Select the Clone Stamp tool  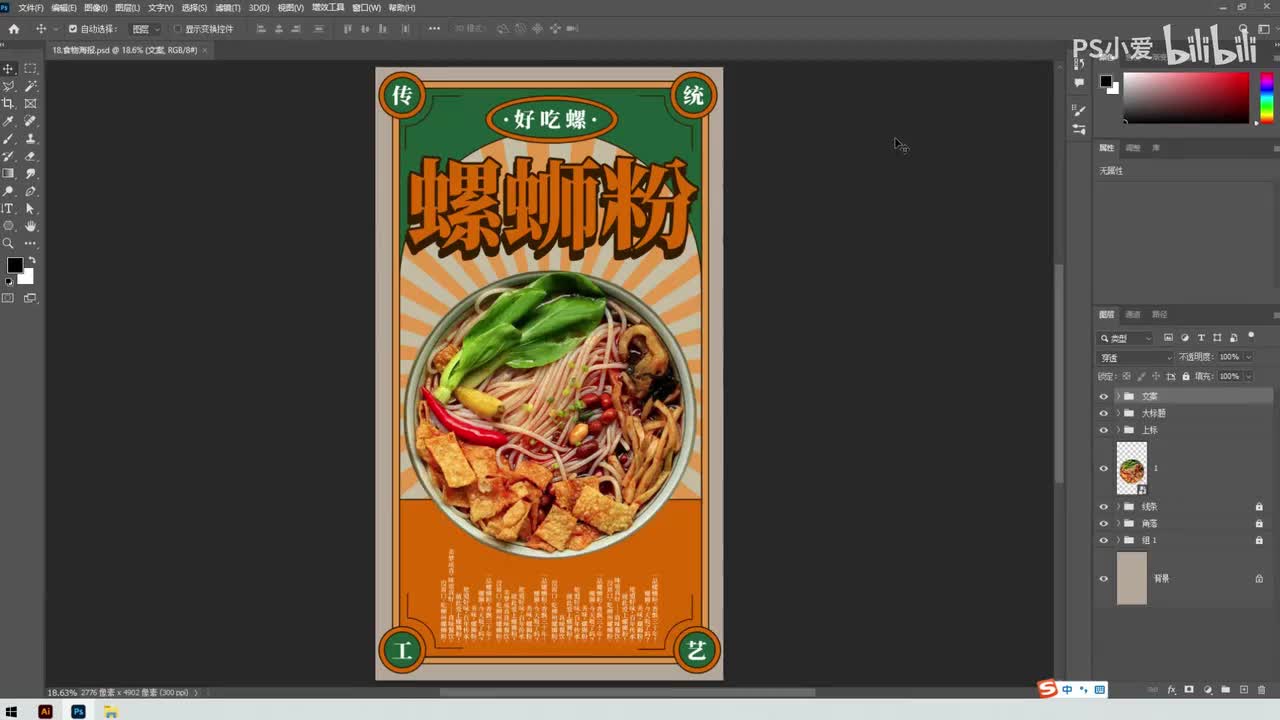point(30,138)
